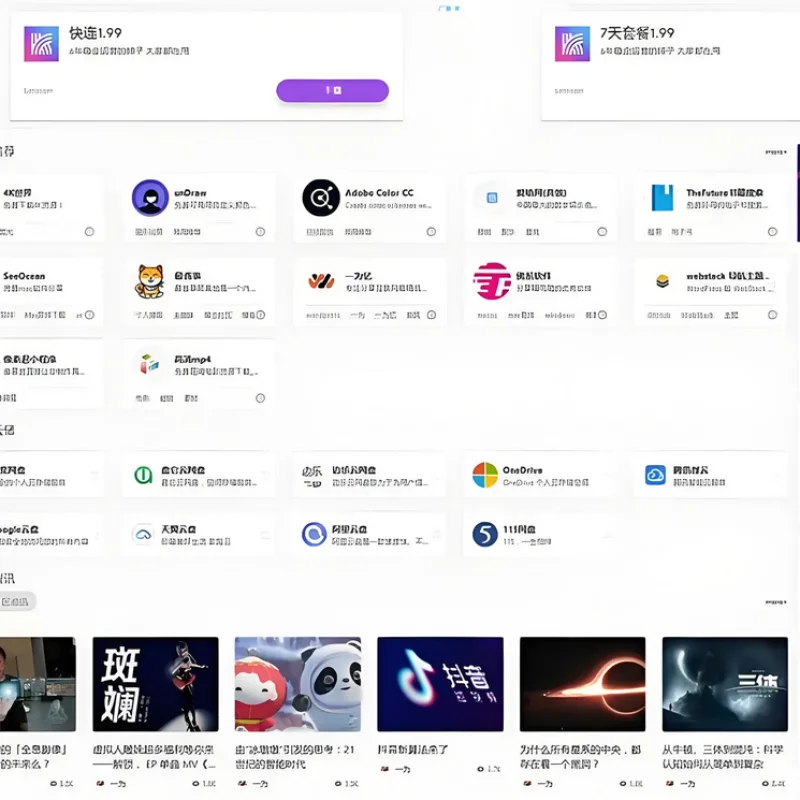
Task: Open the green circle cloud drive icon
Action: tap(143, 475)
